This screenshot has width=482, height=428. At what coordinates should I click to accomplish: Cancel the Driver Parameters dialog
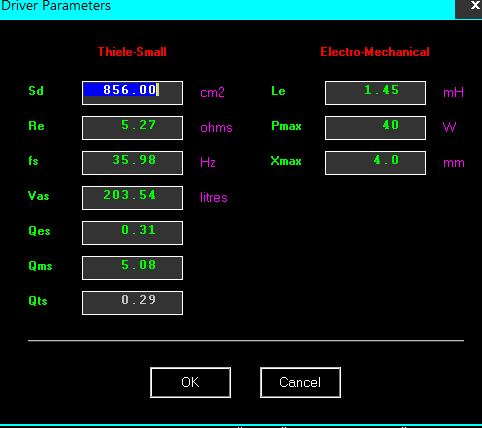pyautogui.click(x=300, y=382)
